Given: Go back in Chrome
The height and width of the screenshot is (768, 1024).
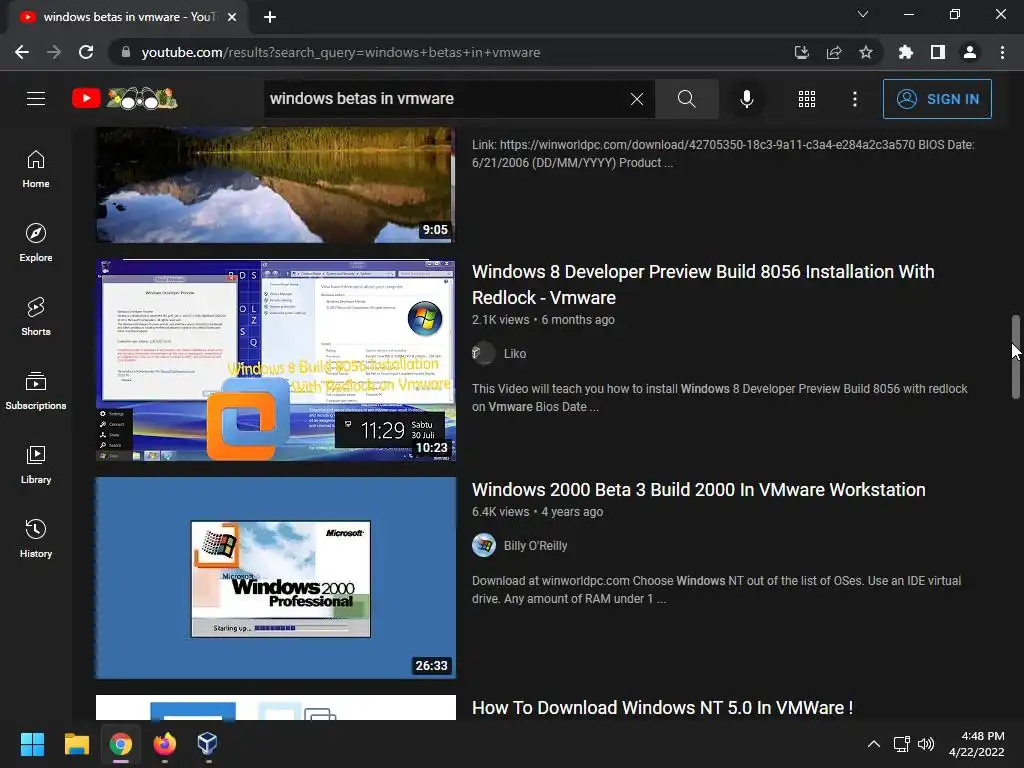Looking at the screenshot, I should tap(22, 52).
